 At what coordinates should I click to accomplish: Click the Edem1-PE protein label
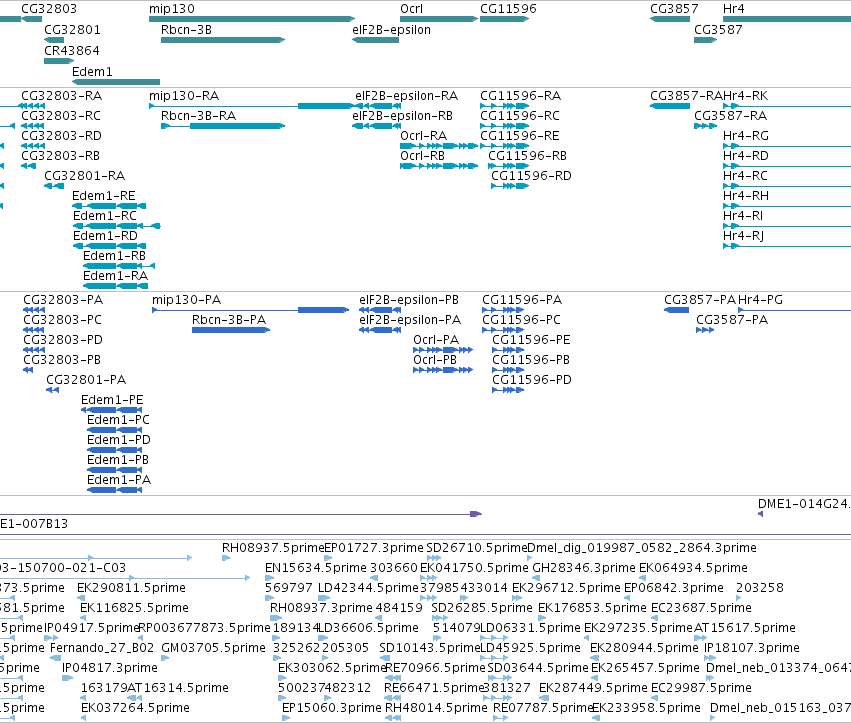[x=112, y=399]
